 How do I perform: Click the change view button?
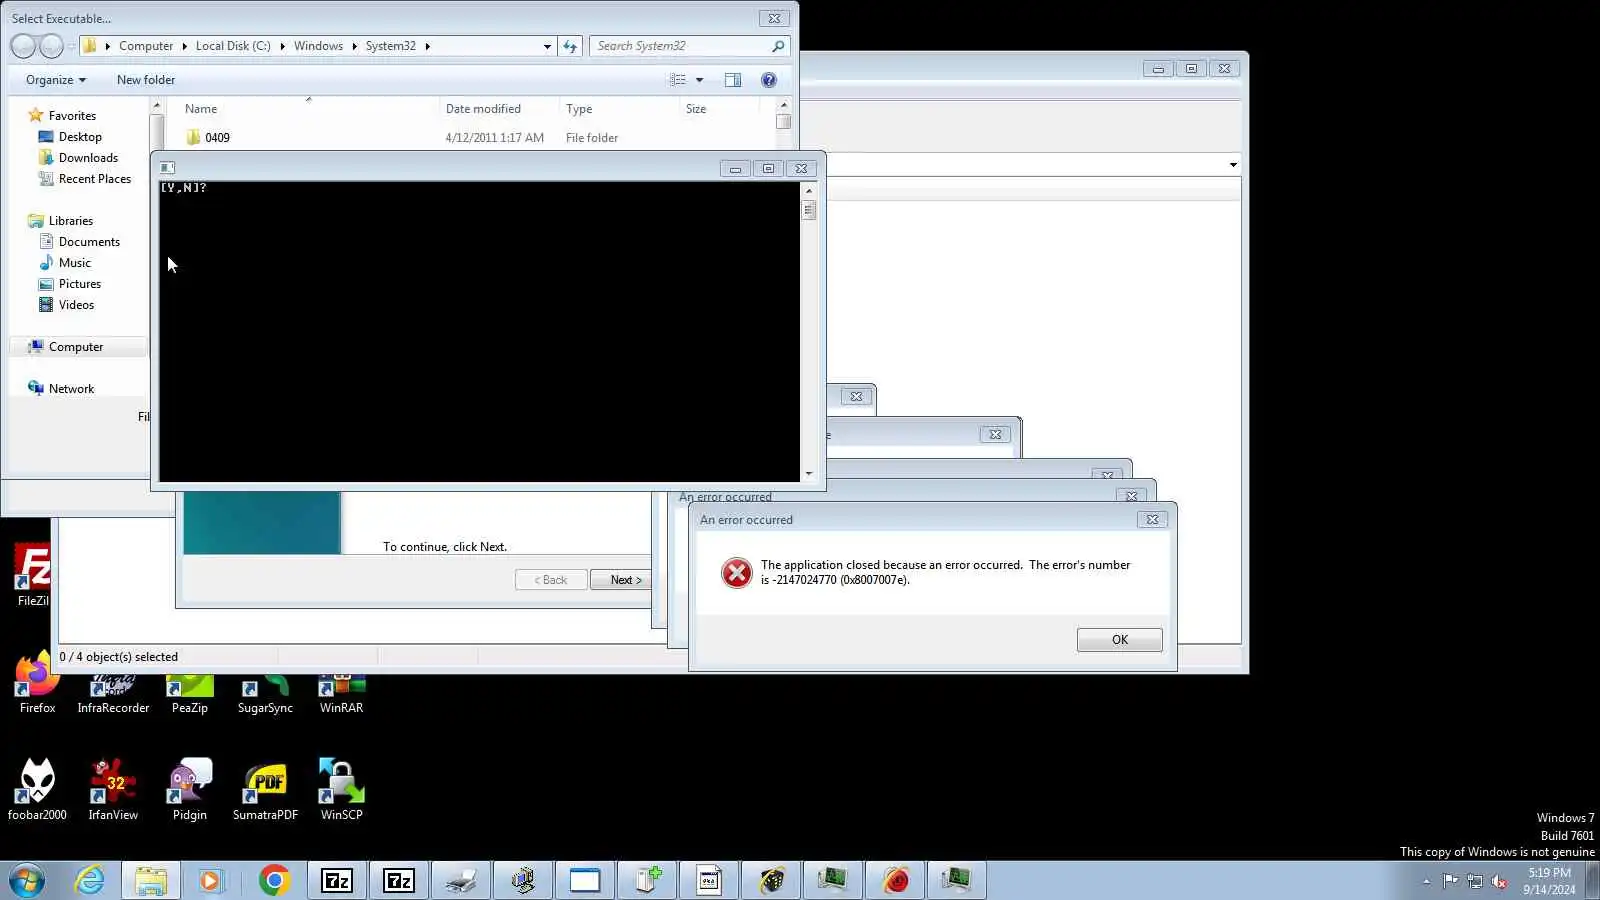[x=678, y=80]
